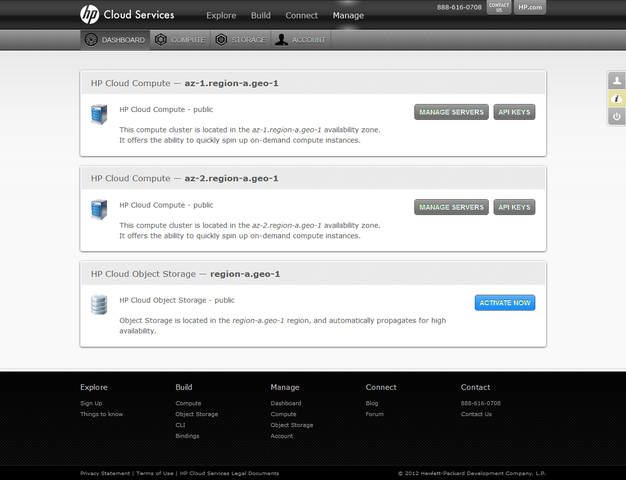Follow the Bindings link in footer
This screenshot has height=480, width=626.
(x=187, y=436)
